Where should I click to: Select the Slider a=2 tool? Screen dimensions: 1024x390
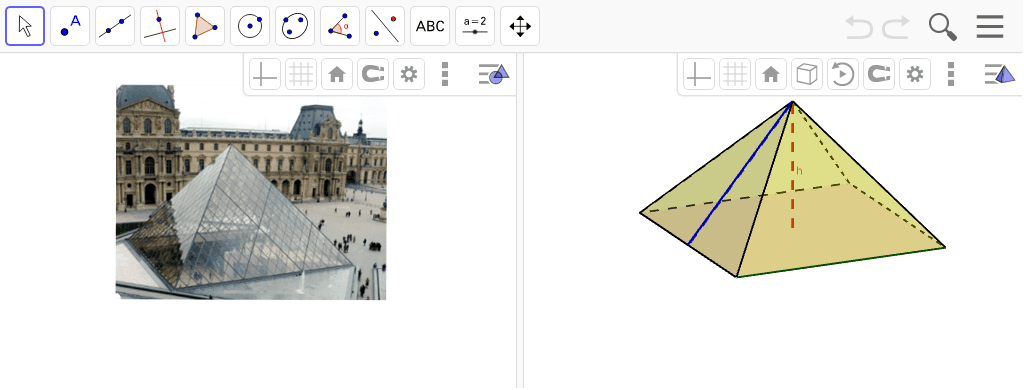coord(475,26)
